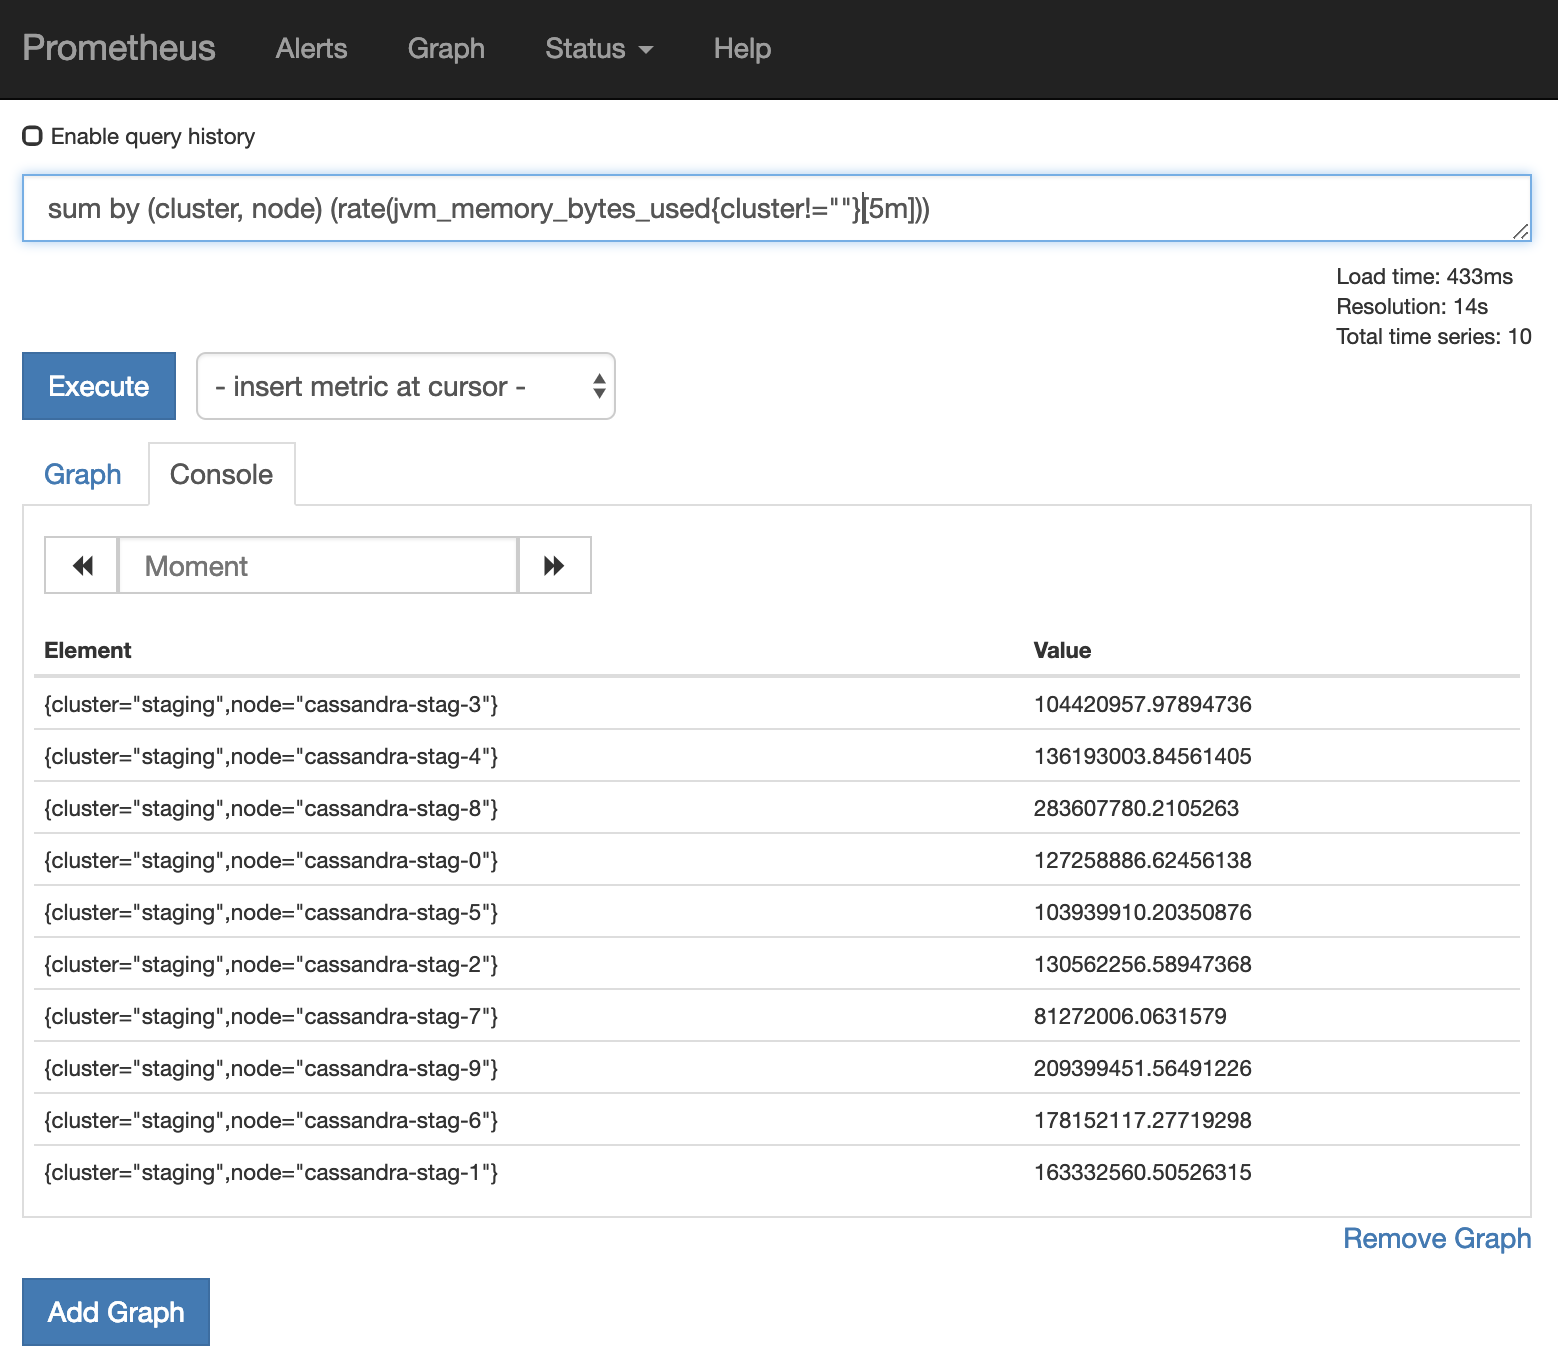Viewport: 1558px width, 1370px height.
Task: Expand the Status menu in navbar
Action: (598, 49)
